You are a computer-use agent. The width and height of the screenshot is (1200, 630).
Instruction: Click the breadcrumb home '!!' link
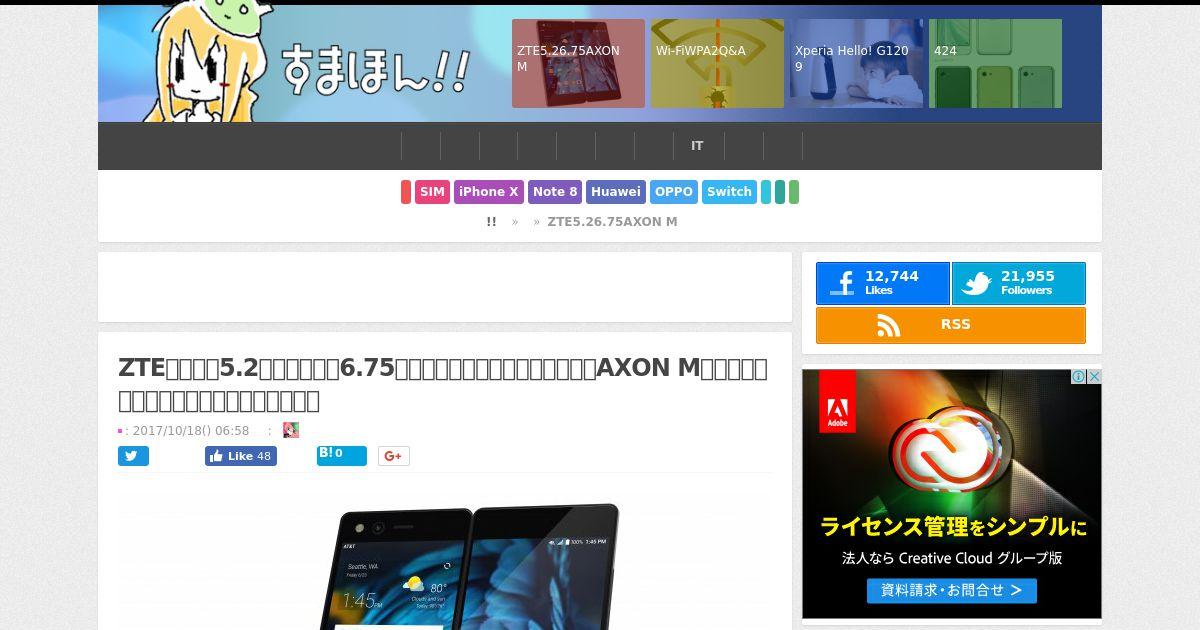click(x=491, y=222)
